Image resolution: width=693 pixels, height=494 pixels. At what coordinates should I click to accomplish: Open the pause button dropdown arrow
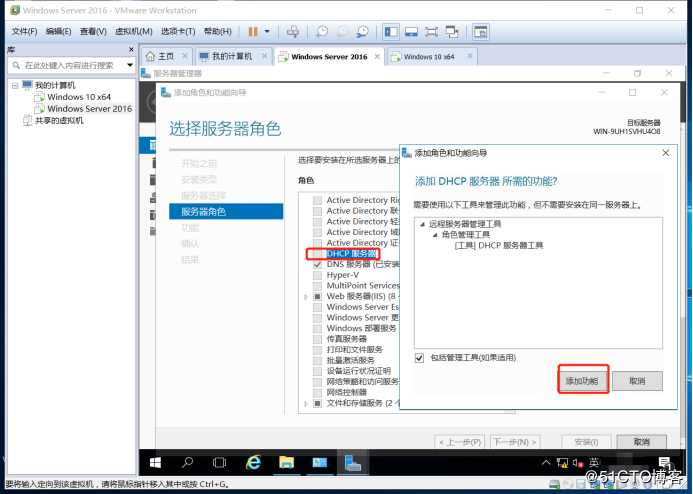267,31
